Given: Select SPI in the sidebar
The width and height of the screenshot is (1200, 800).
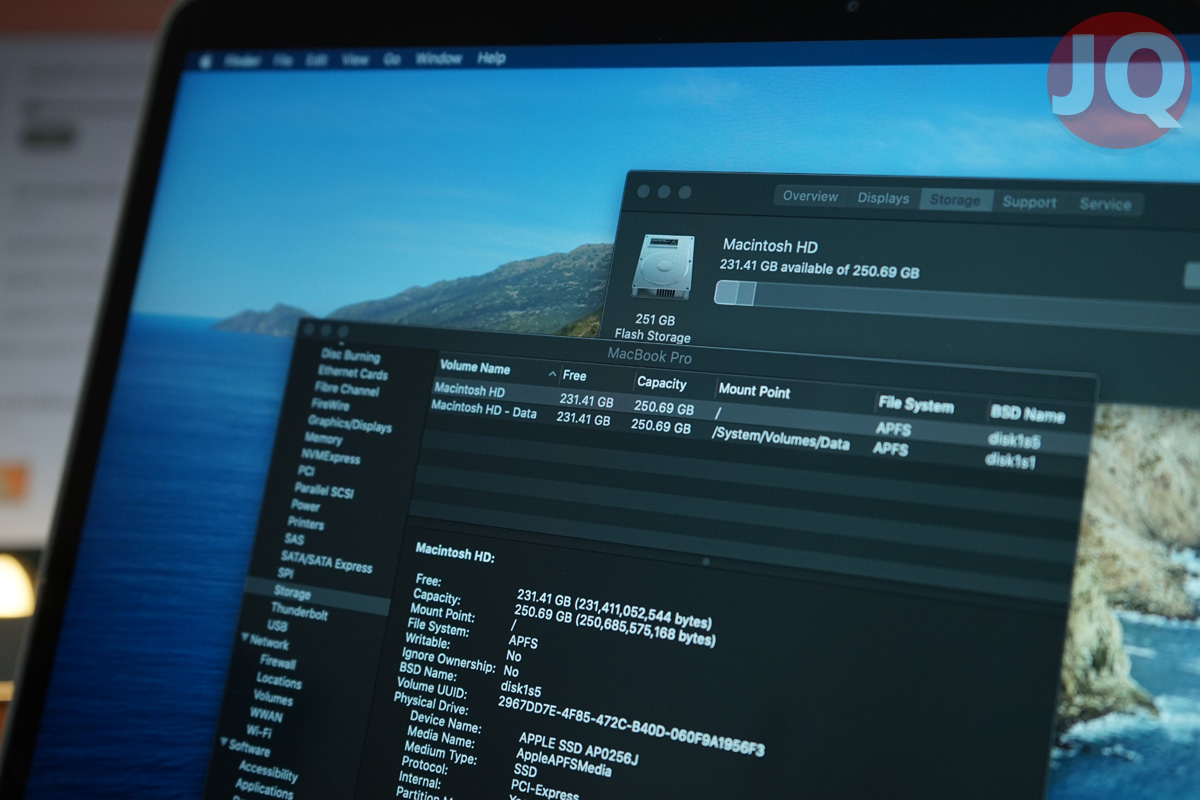Looking at the screenshot, I should point(285,573).
